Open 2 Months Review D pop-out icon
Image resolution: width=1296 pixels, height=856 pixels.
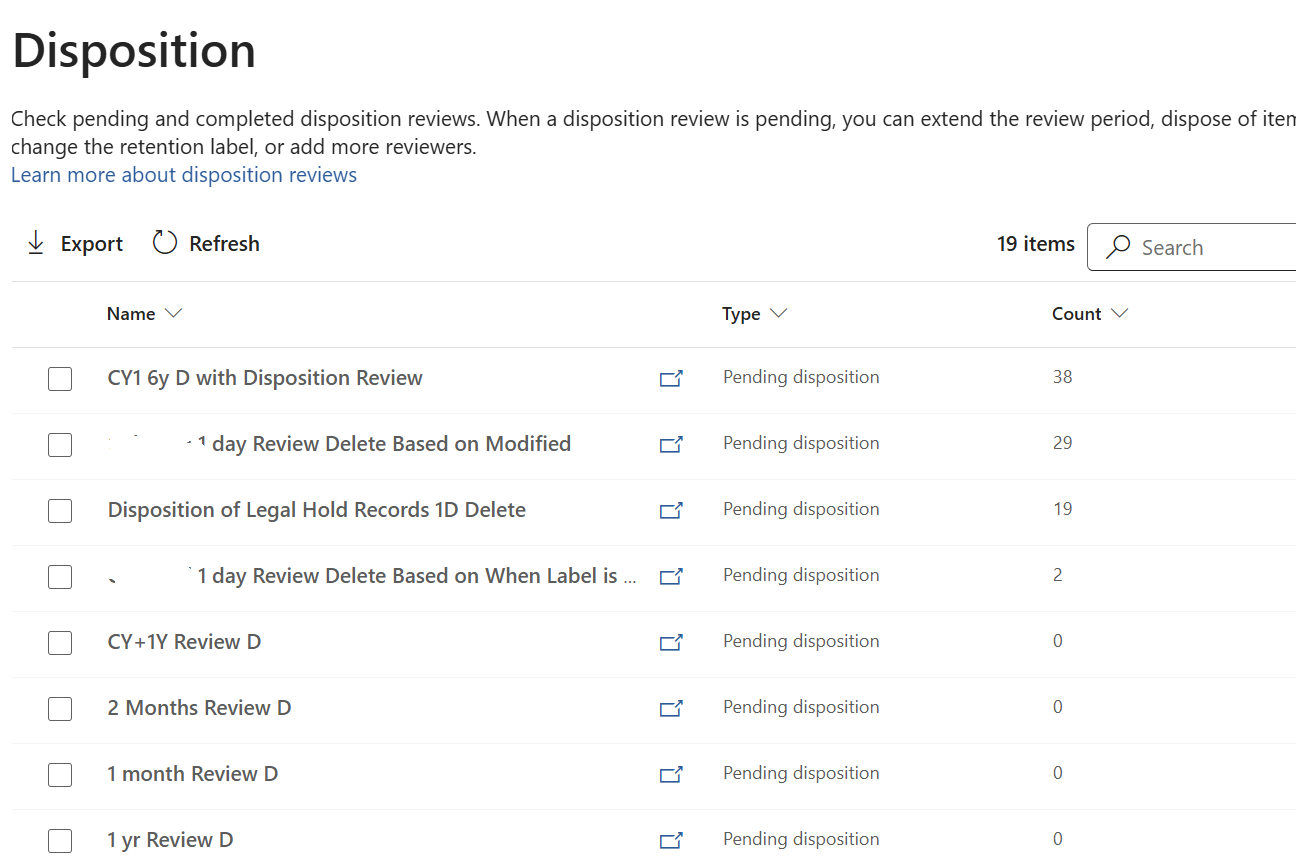671,708
